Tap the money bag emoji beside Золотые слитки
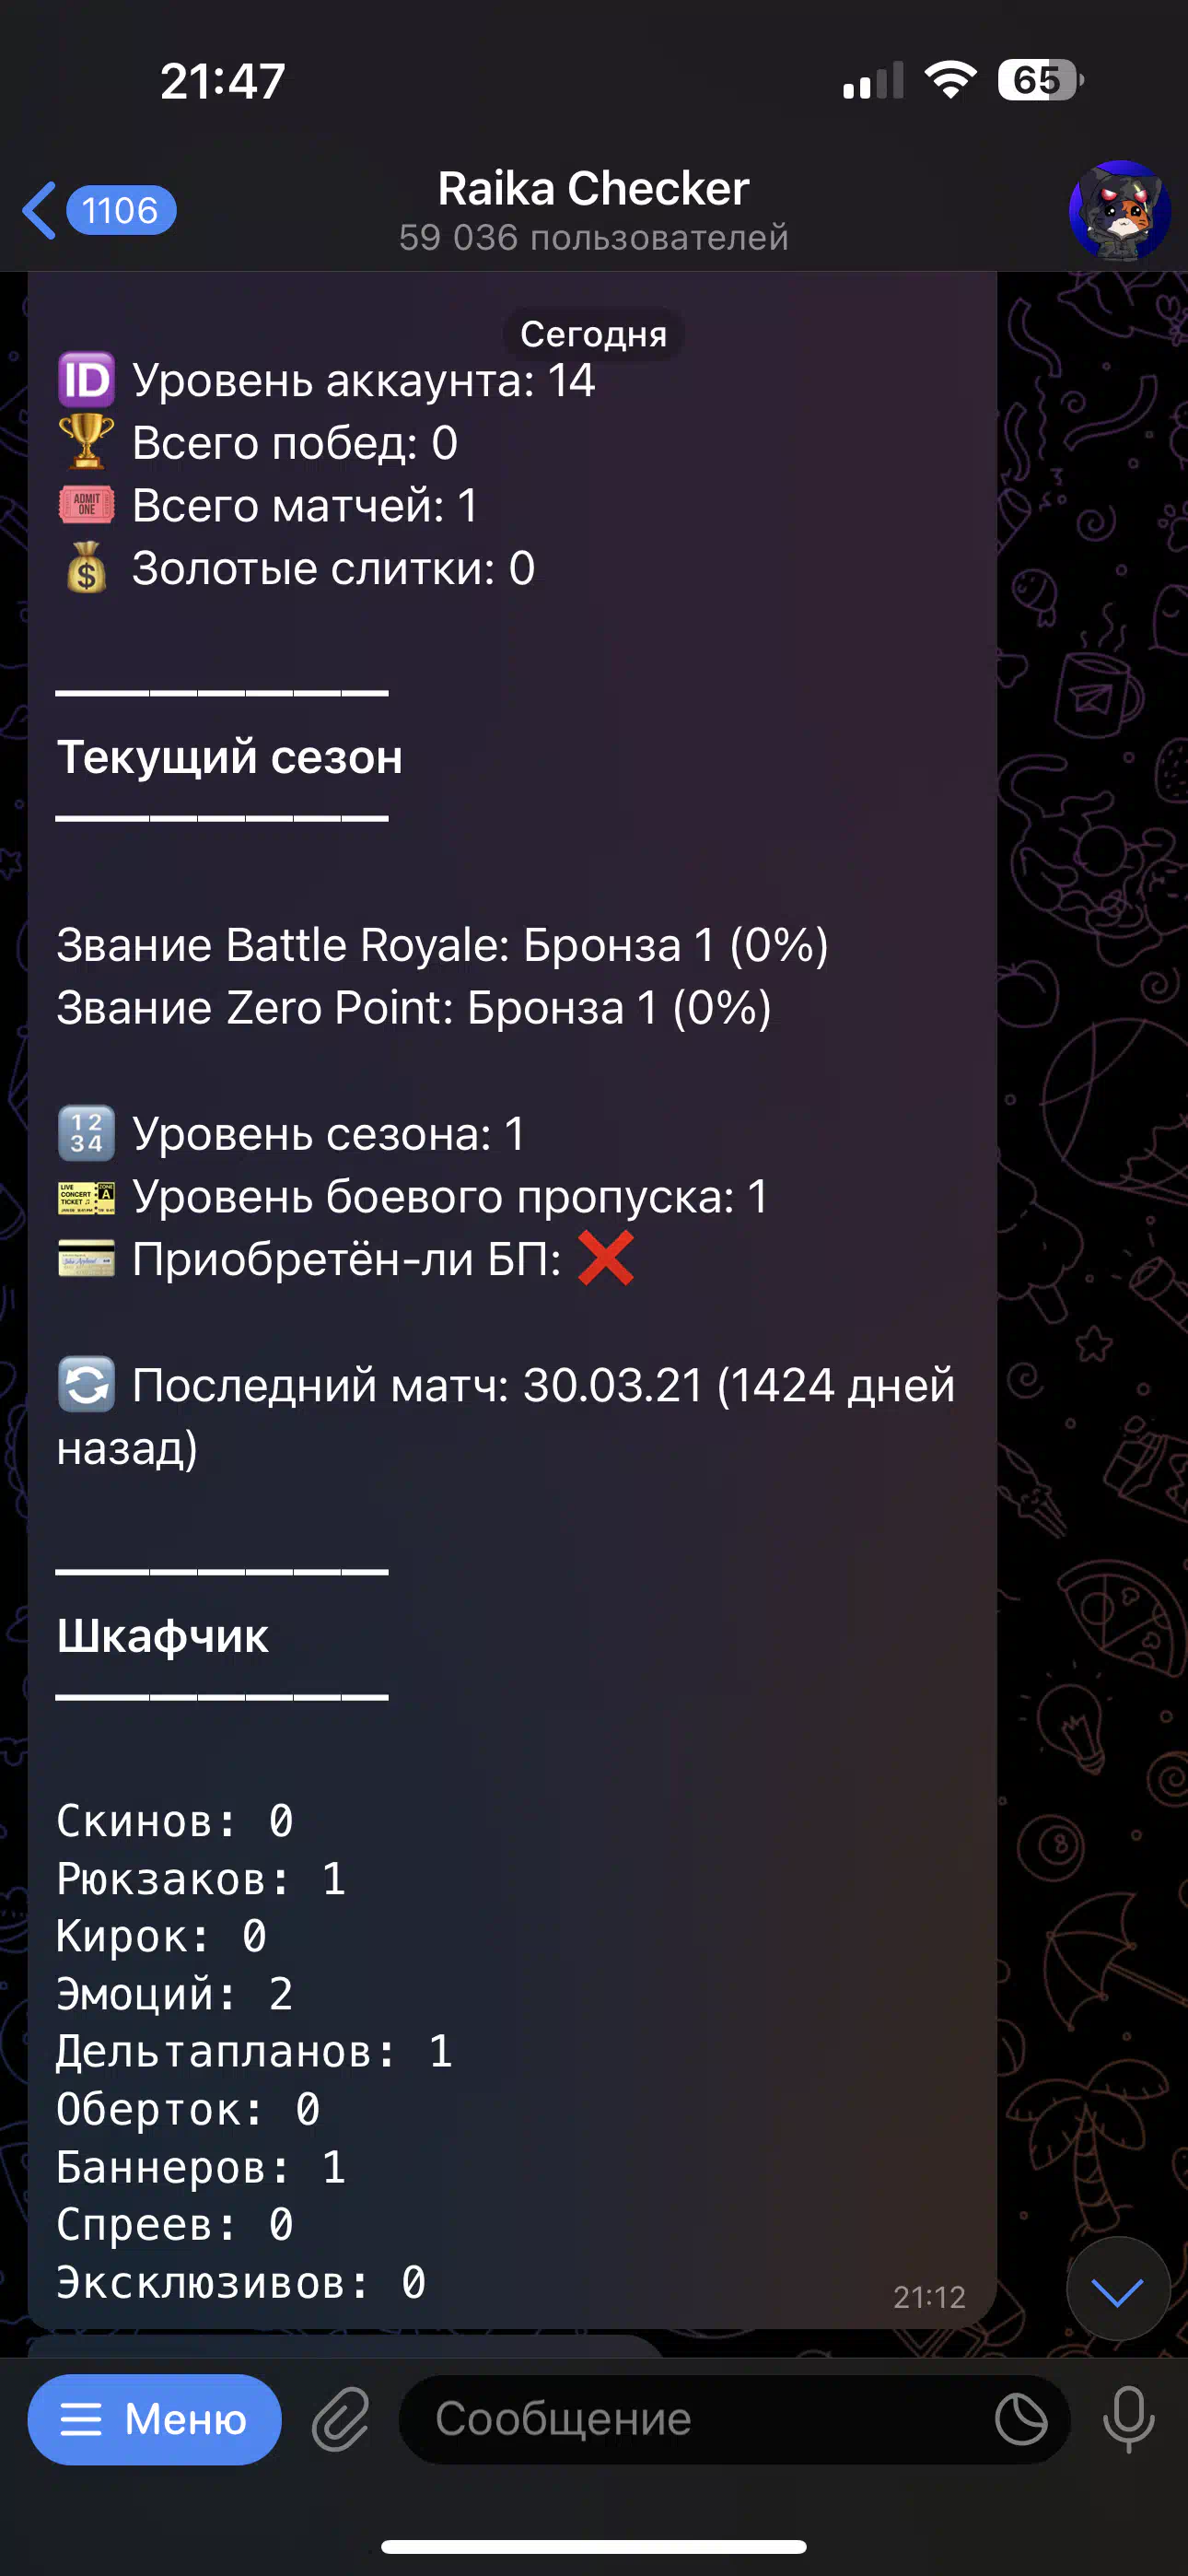The image size is (1188, 2576). [x=86, y=568]
